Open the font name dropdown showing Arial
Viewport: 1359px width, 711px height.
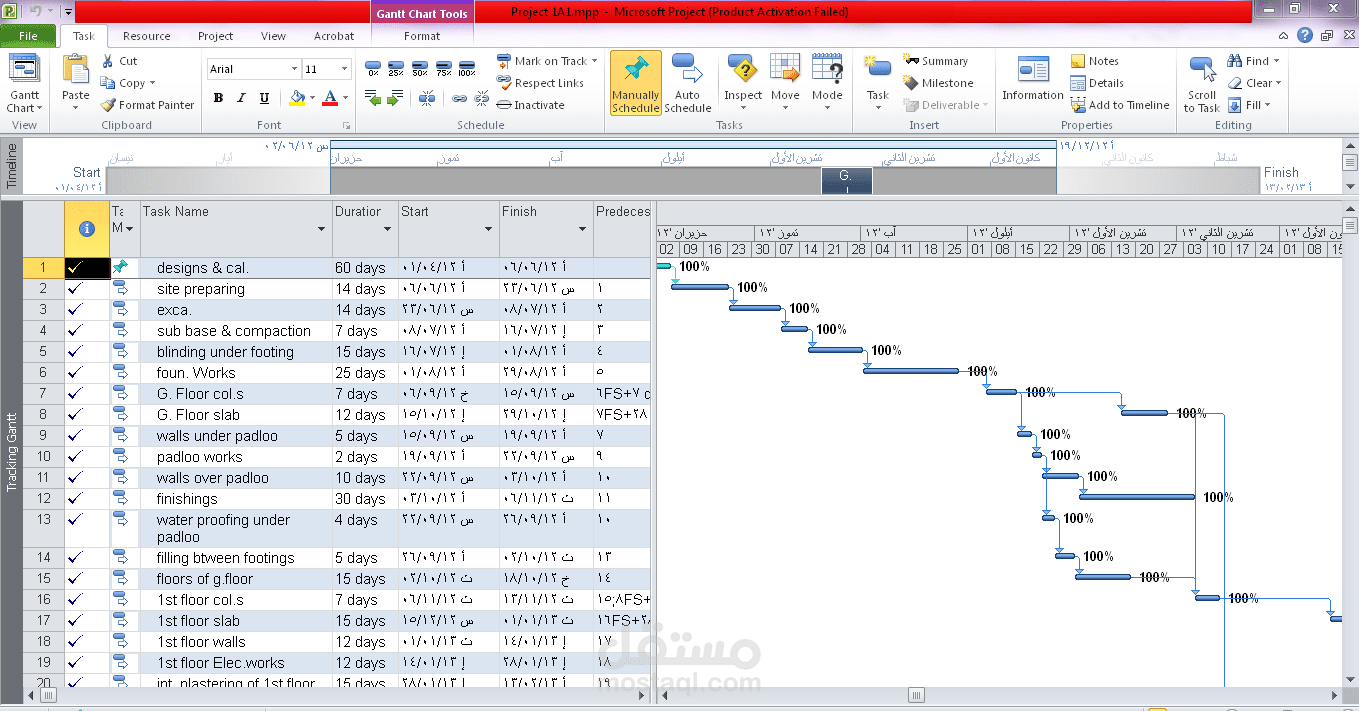pyautogui.click(x=294, y=69)
